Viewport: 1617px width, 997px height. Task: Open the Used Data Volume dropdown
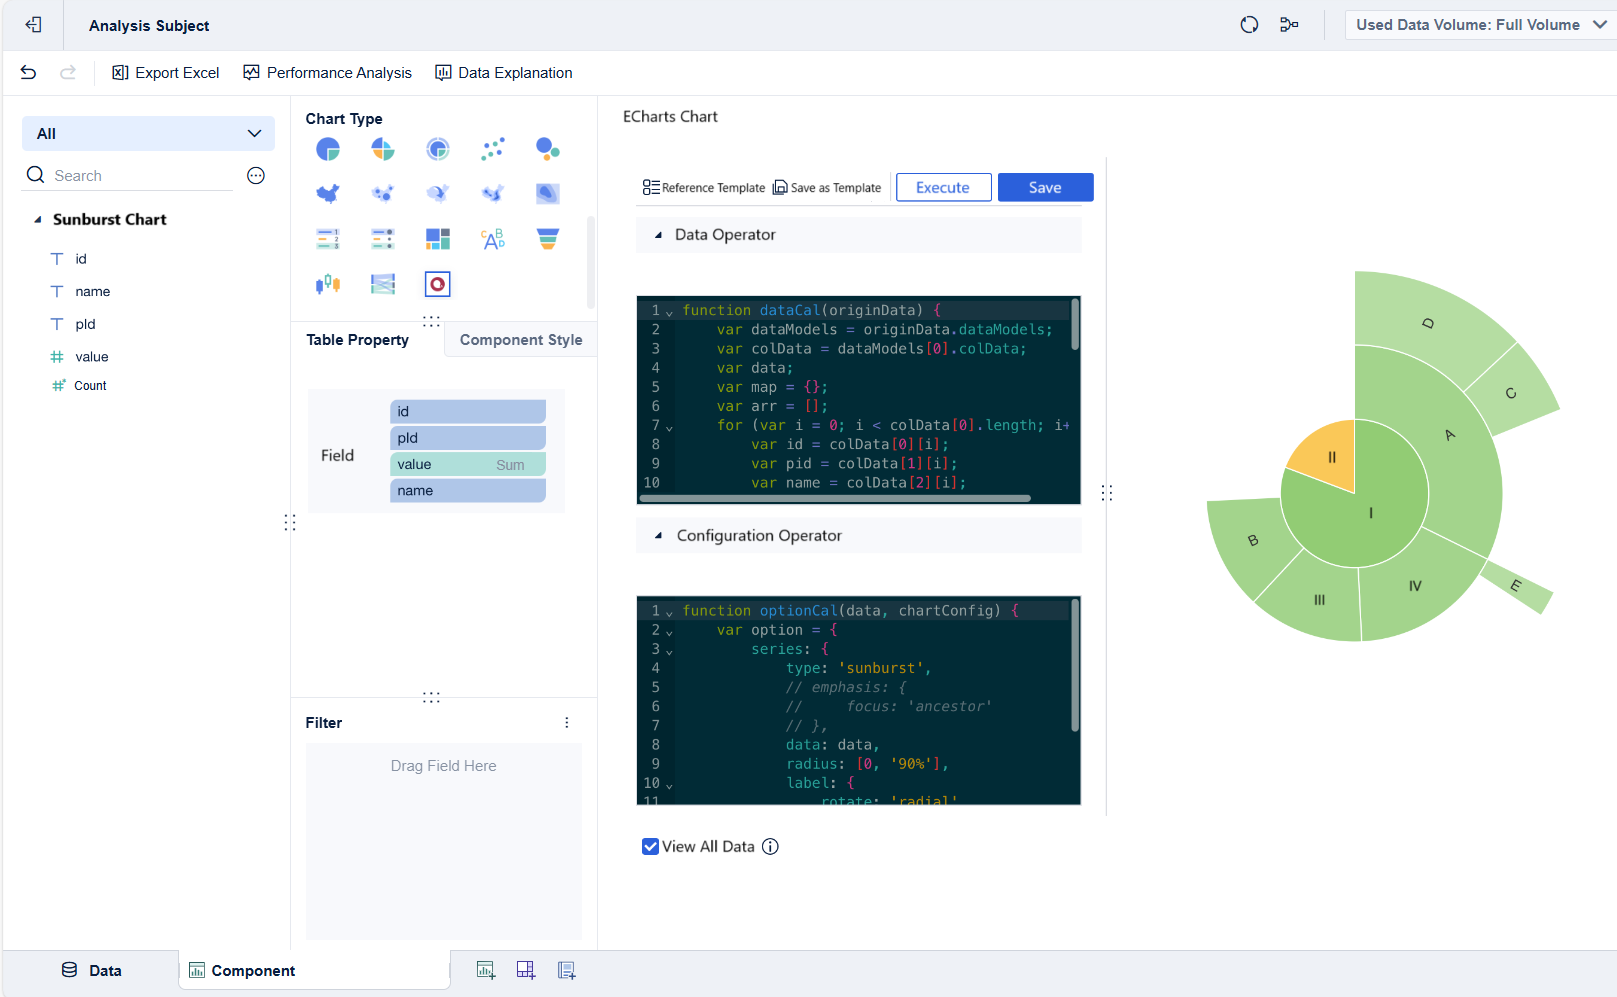point(1480,25)
